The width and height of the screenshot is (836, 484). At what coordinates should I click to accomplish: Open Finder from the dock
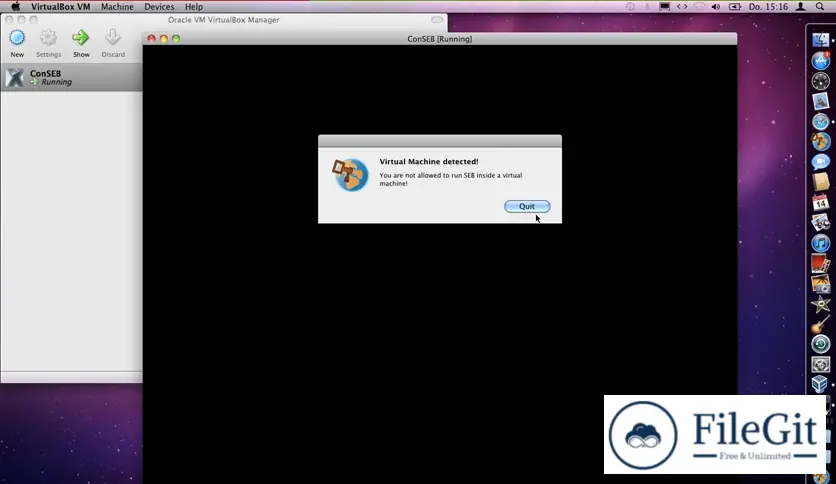point(821,39)
